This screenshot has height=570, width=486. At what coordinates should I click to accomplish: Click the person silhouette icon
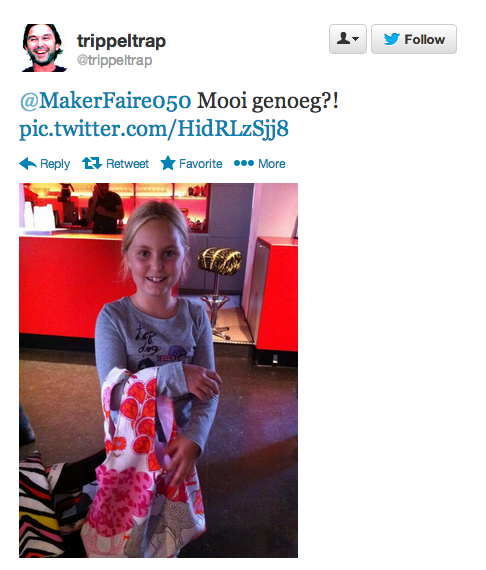[343, 38]
